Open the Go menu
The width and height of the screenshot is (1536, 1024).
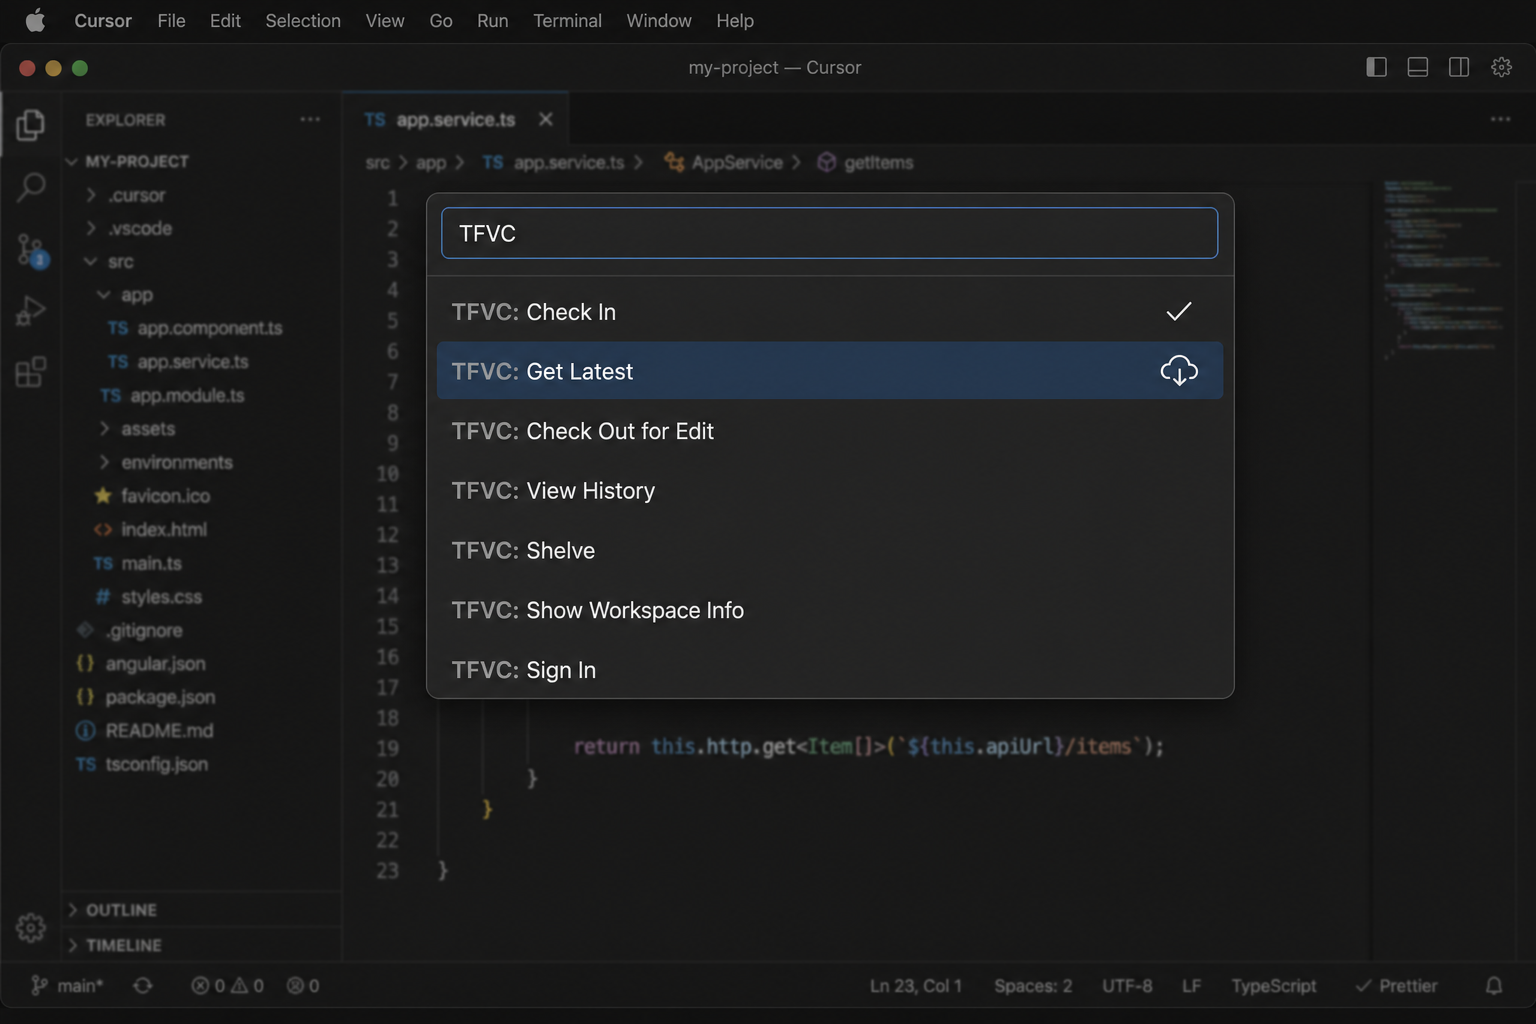(x=441, y=20)
